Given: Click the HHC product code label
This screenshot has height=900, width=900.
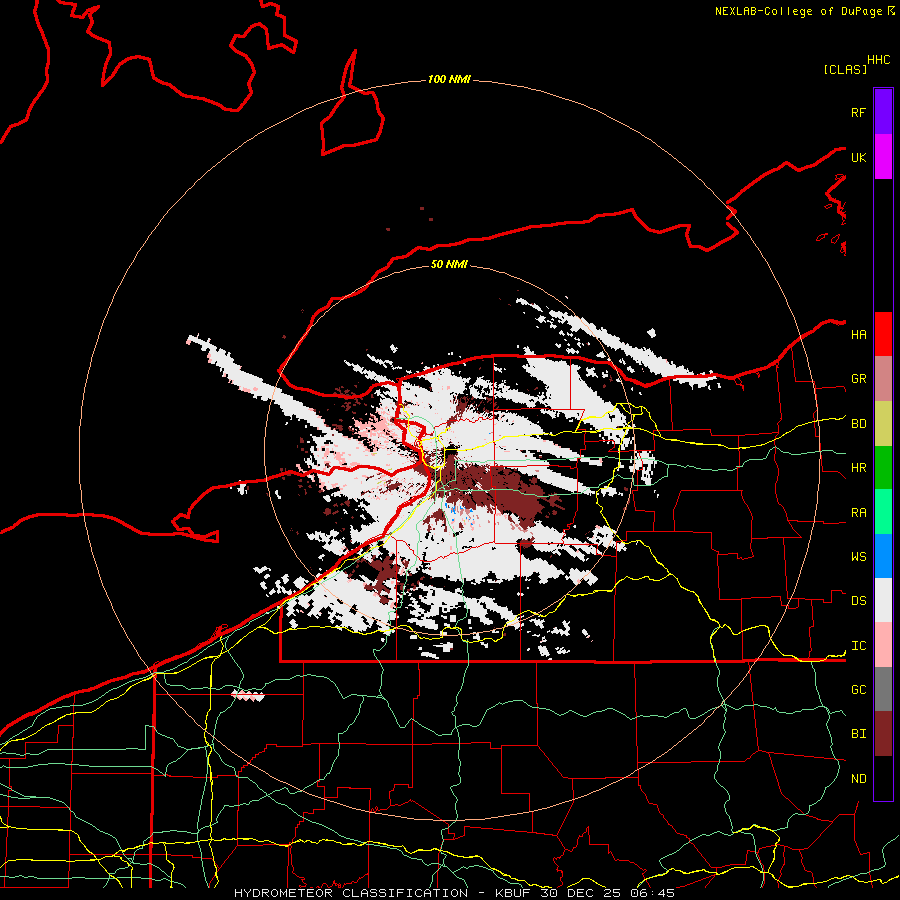Looking at the screenshot, I should click(x=878, y=60).
